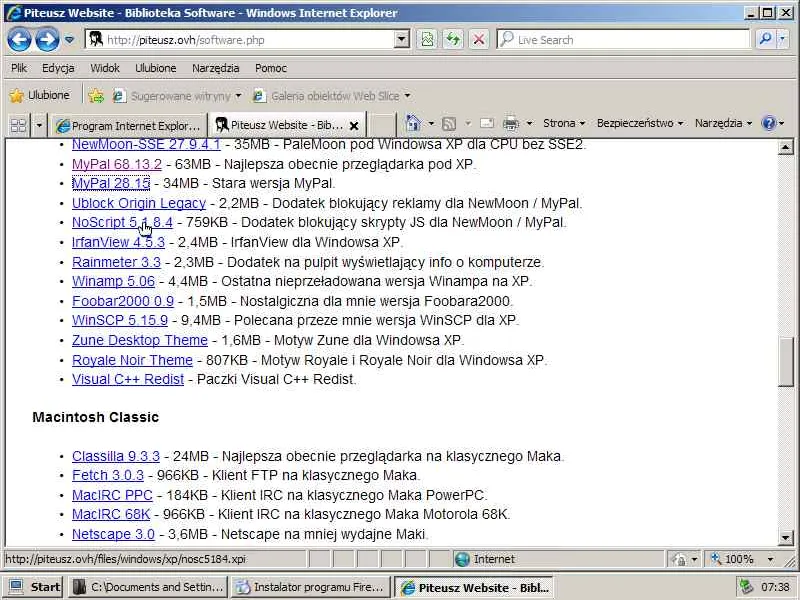Open Ulubione favorites star button
Viewport: 800px width, 600px height.
(x=39, y=95)
